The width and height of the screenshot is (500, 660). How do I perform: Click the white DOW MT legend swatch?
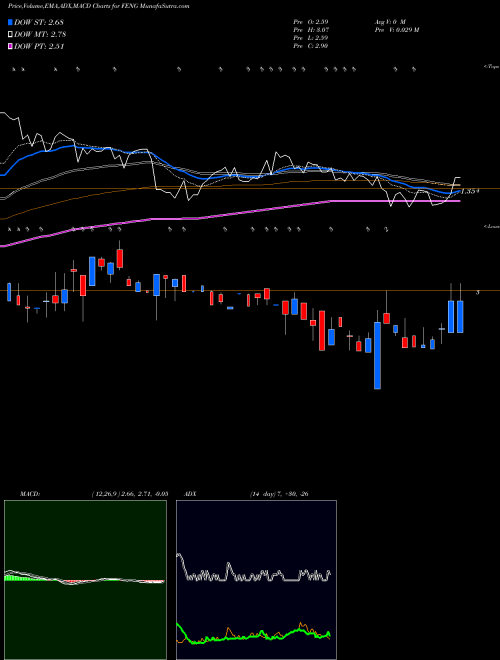point(10,35)
